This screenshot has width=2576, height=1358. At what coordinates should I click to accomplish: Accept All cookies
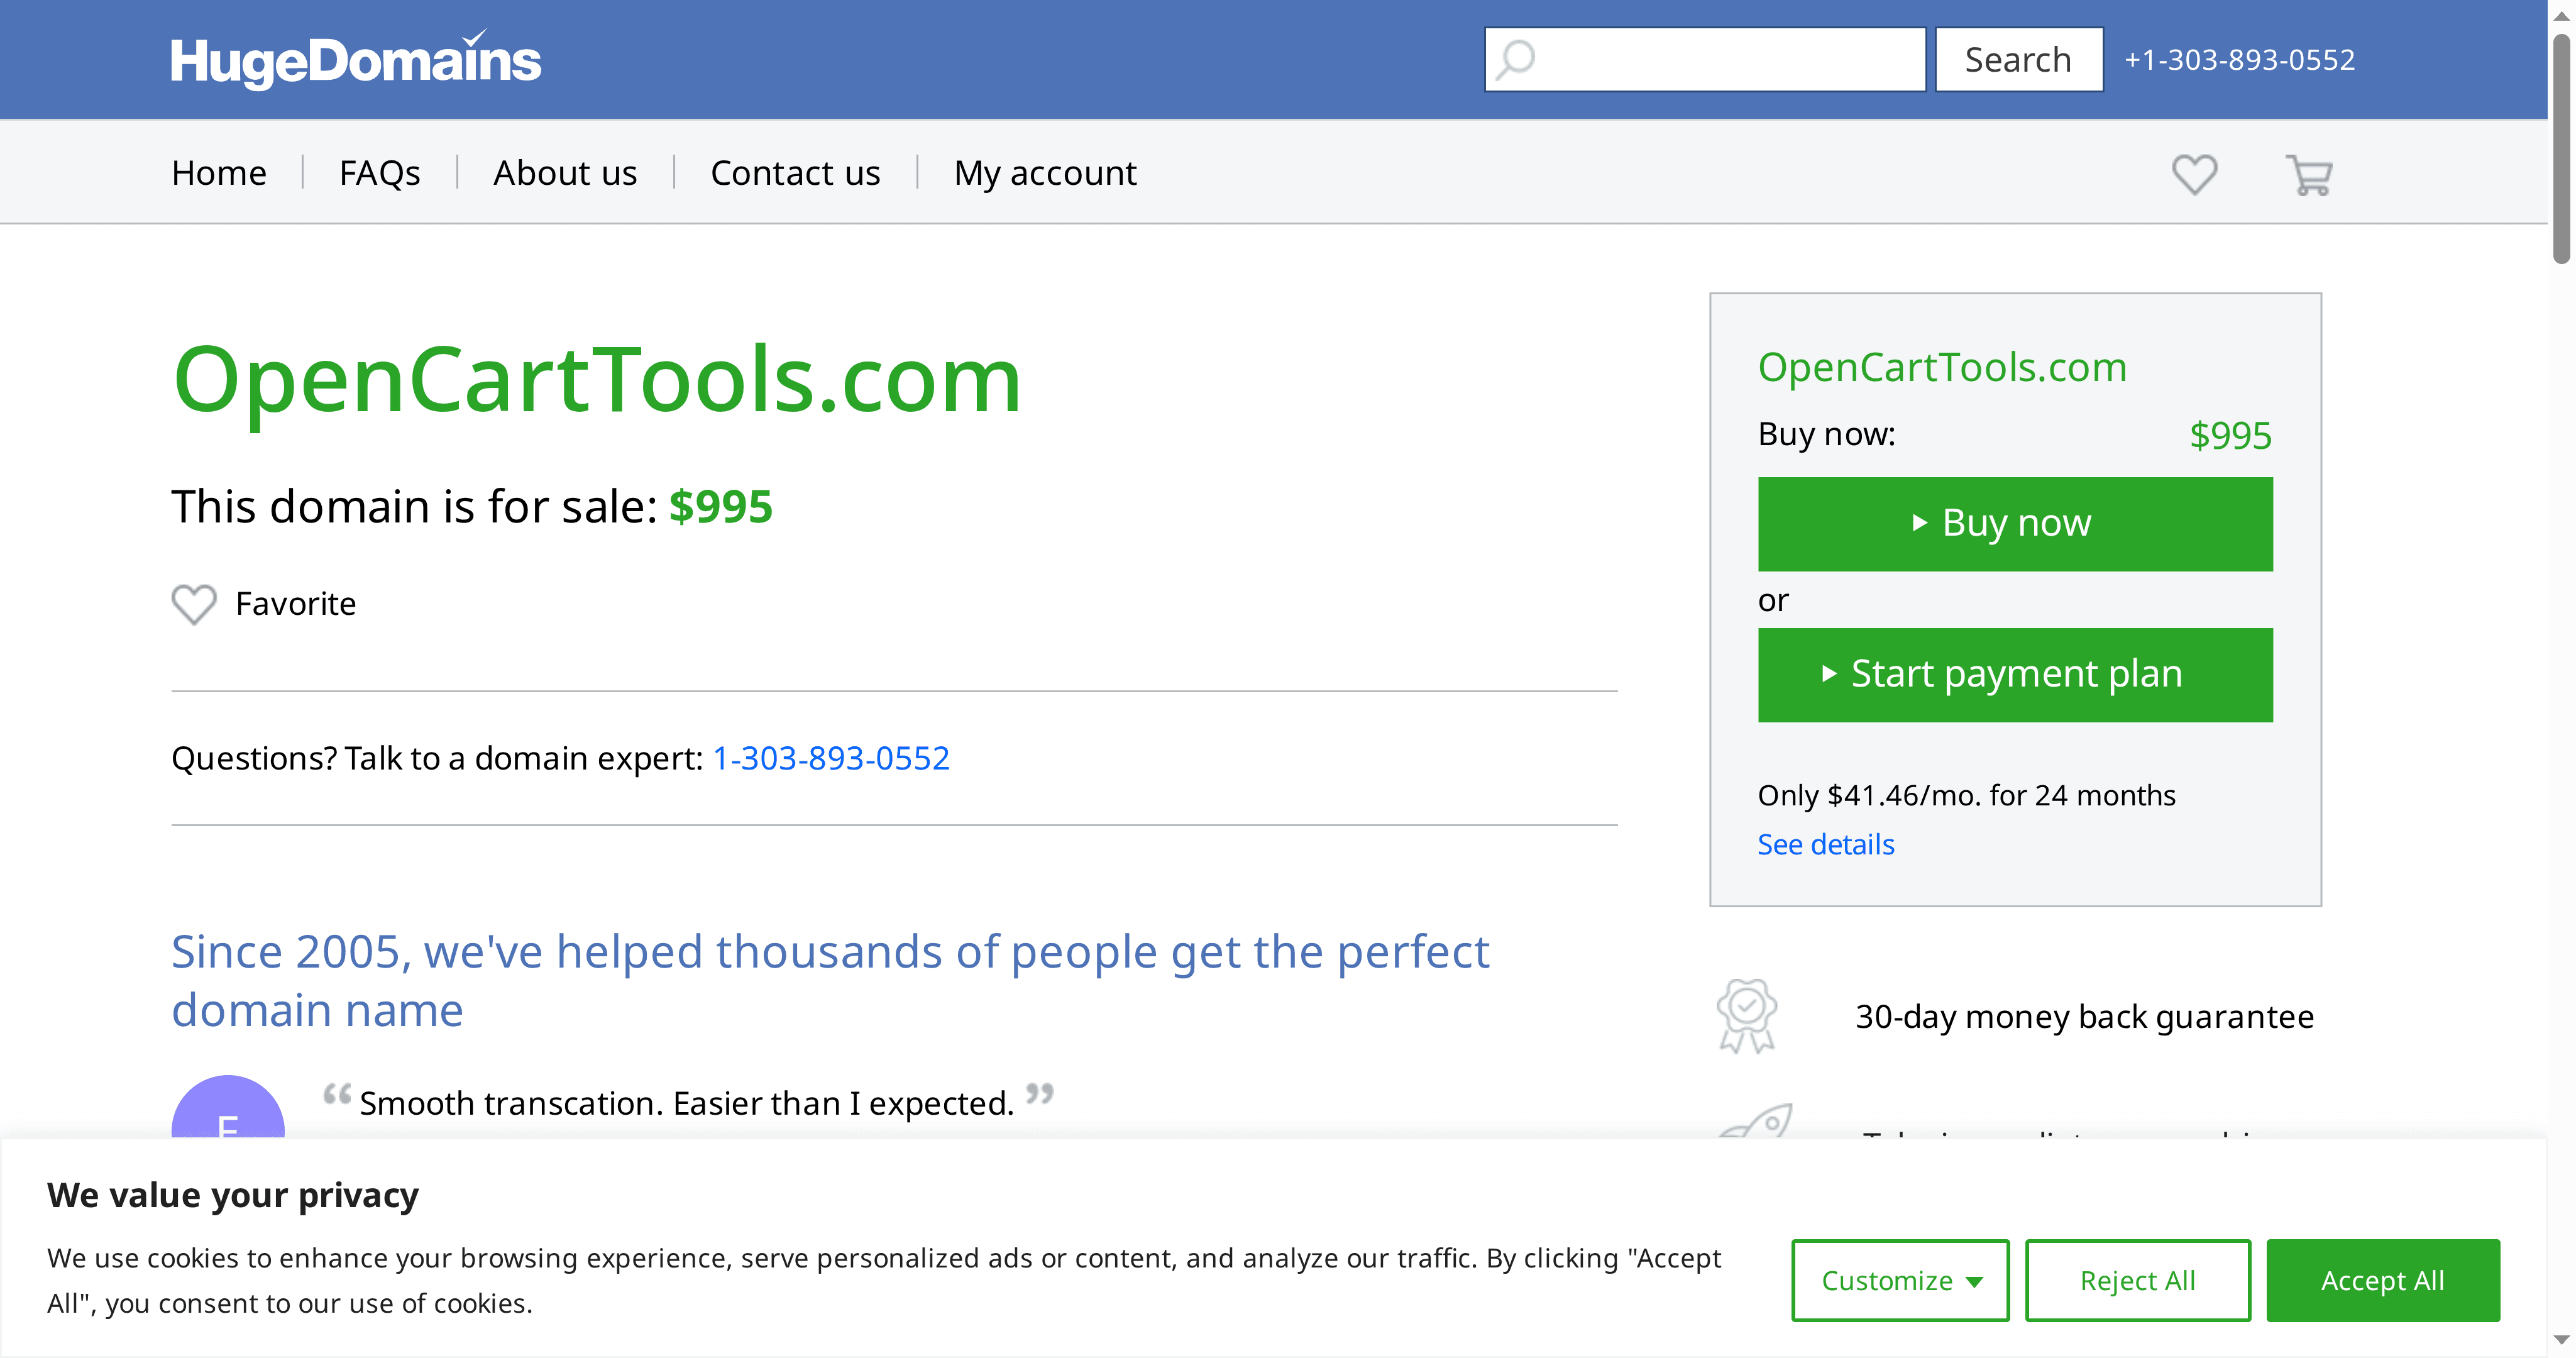[x=2382, y=1280]
